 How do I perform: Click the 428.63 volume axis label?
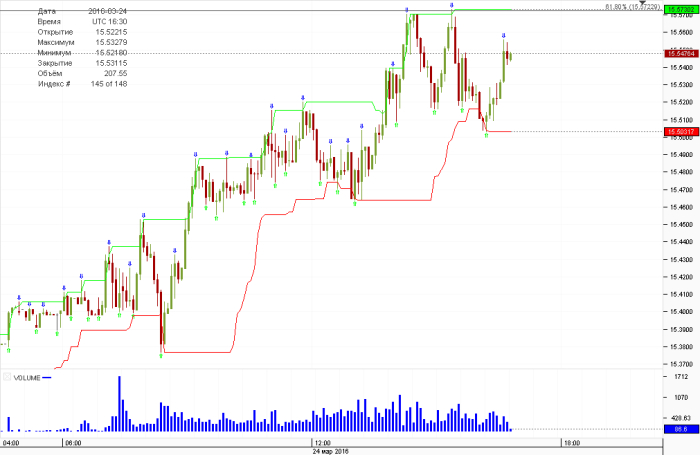[x=681, y=418]
